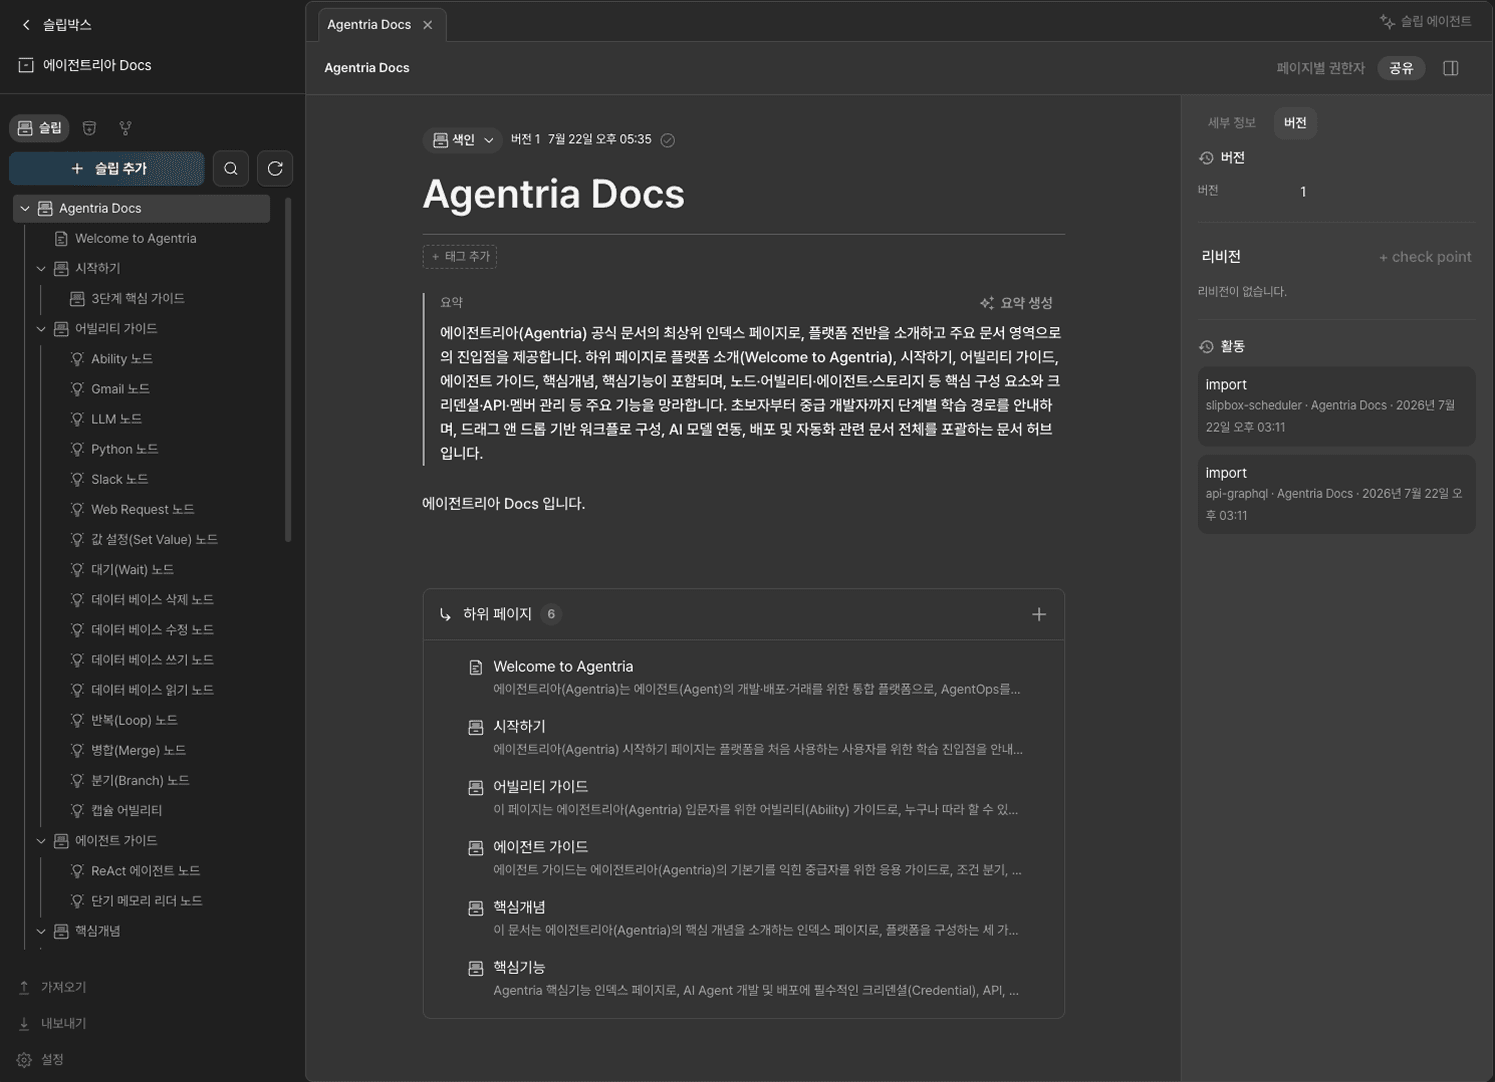This screenshot has width=1495, height=1082.
Task: Click the 어빌리티 가이드 sub page icon
Action: pyautogui.click(x=476, y=788)
